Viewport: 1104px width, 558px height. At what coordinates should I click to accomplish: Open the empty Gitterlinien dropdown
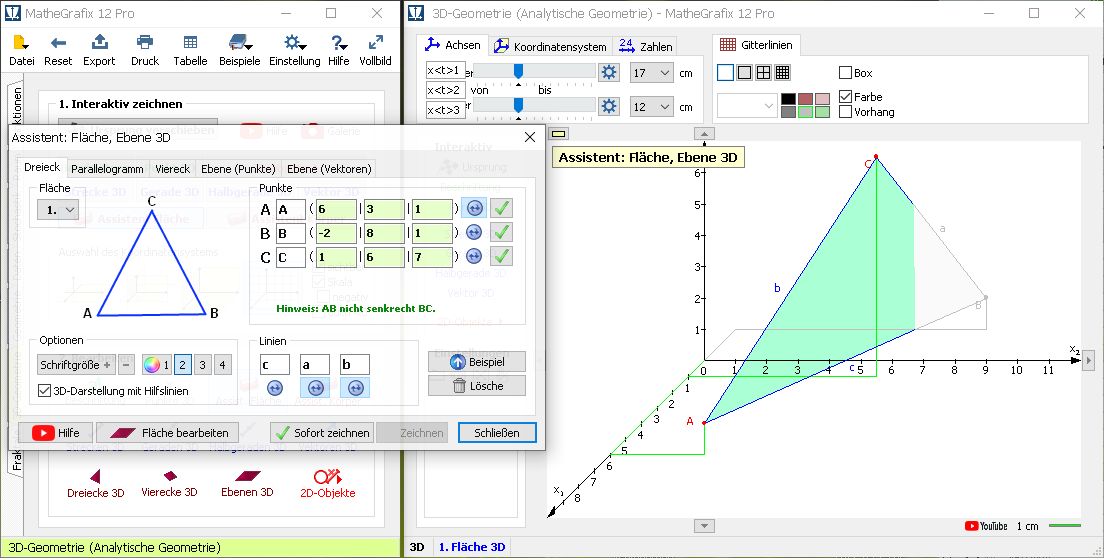(x=747, y=106)
